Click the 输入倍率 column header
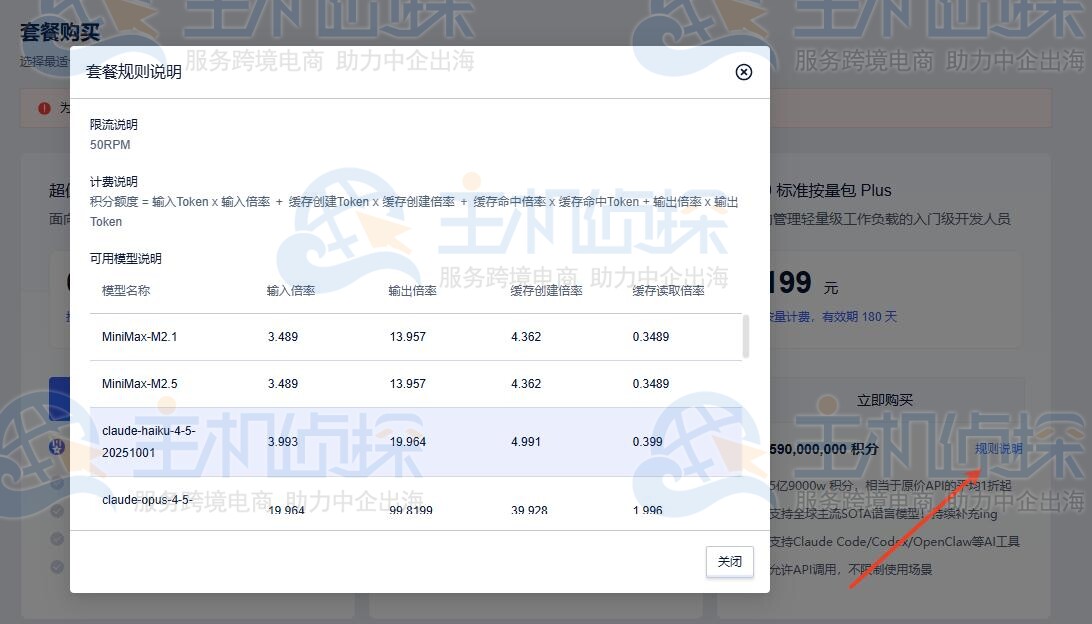 (290, 291)
